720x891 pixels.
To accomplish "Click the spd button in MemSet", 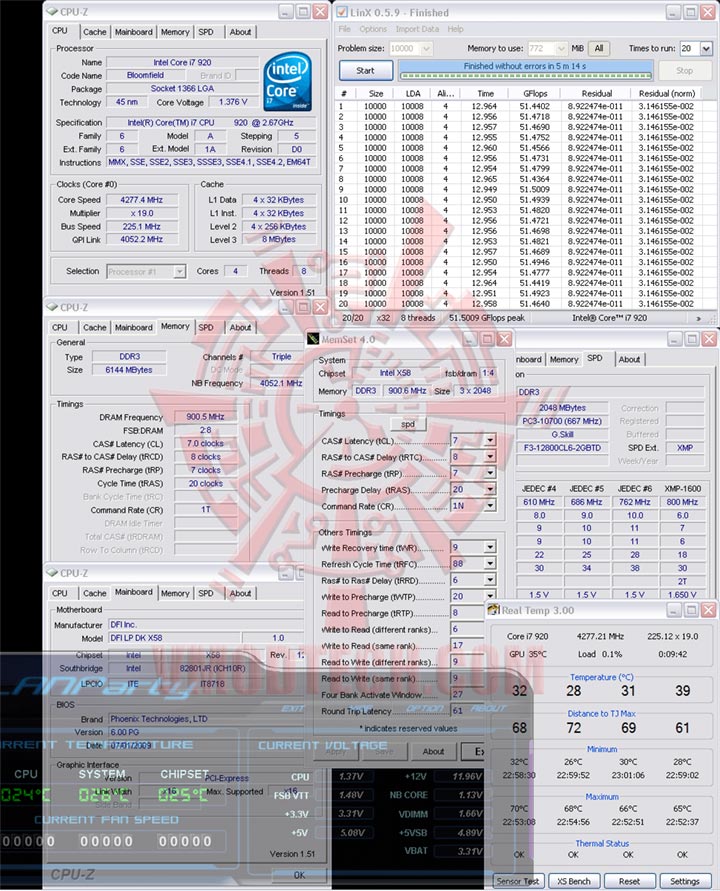I will coord(407,424).
